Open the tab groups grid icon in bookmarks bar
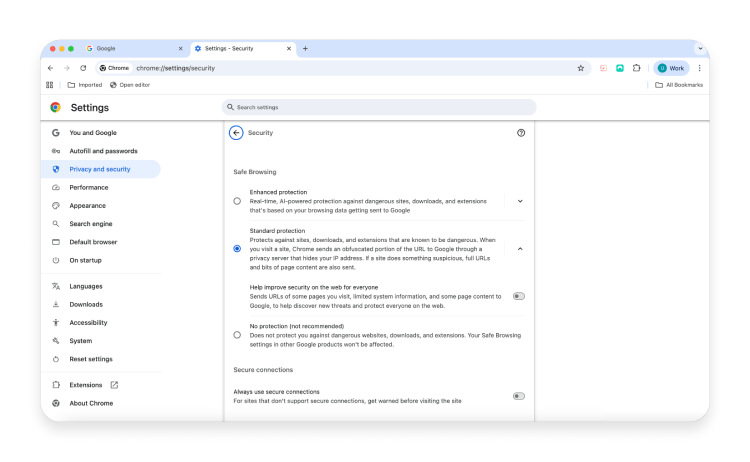 pyautogui.click(x=49, y=85)
